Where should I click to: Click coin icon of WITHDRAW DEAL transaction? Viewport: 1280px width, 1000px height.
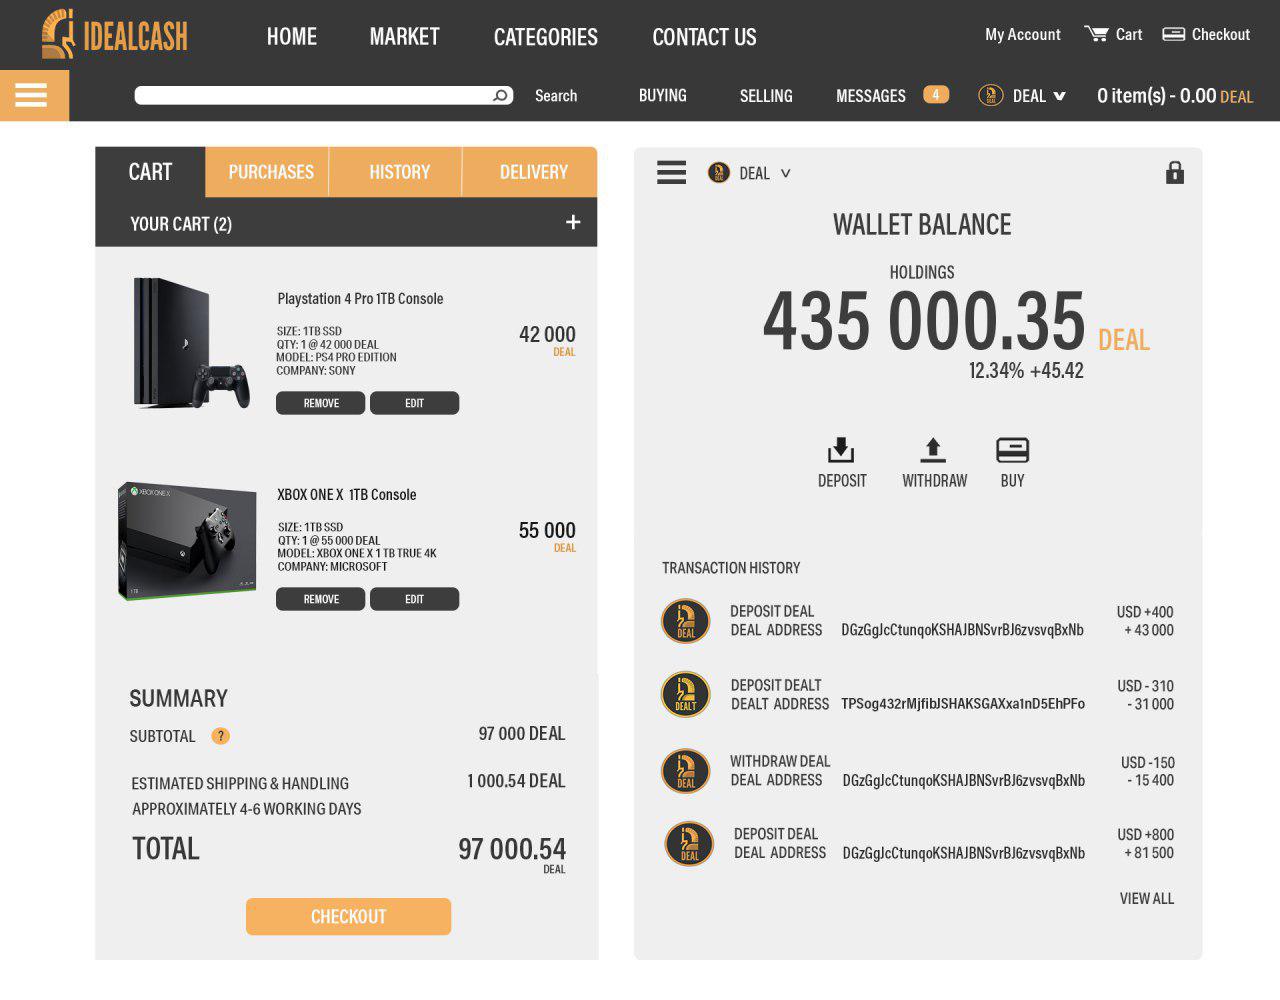click(x=686, y=771)
